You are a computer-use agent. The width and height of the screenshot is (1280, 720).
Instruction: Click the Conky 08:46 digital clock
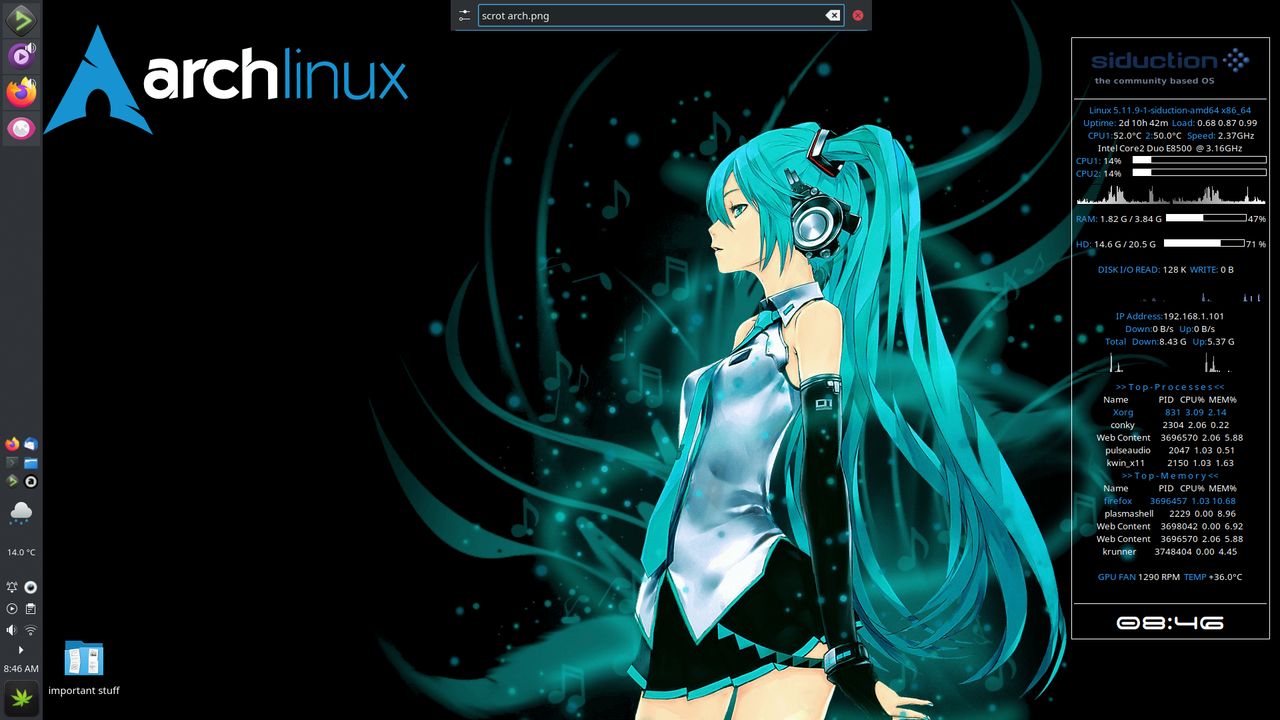pyautogui.click(x=1170, y=623)
